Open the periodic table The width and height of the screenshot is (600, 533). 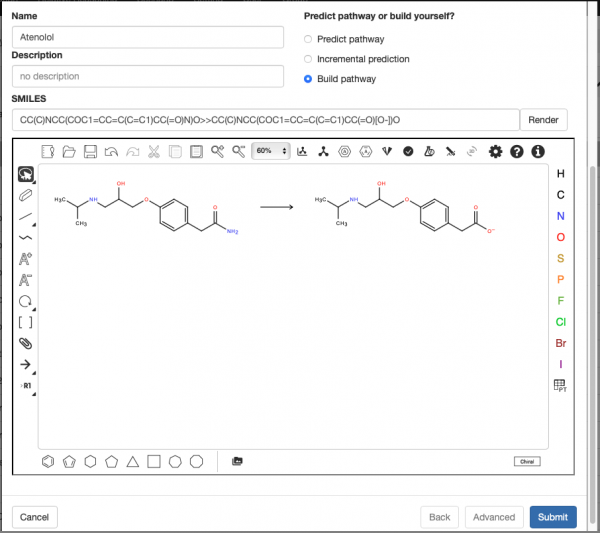560,385
